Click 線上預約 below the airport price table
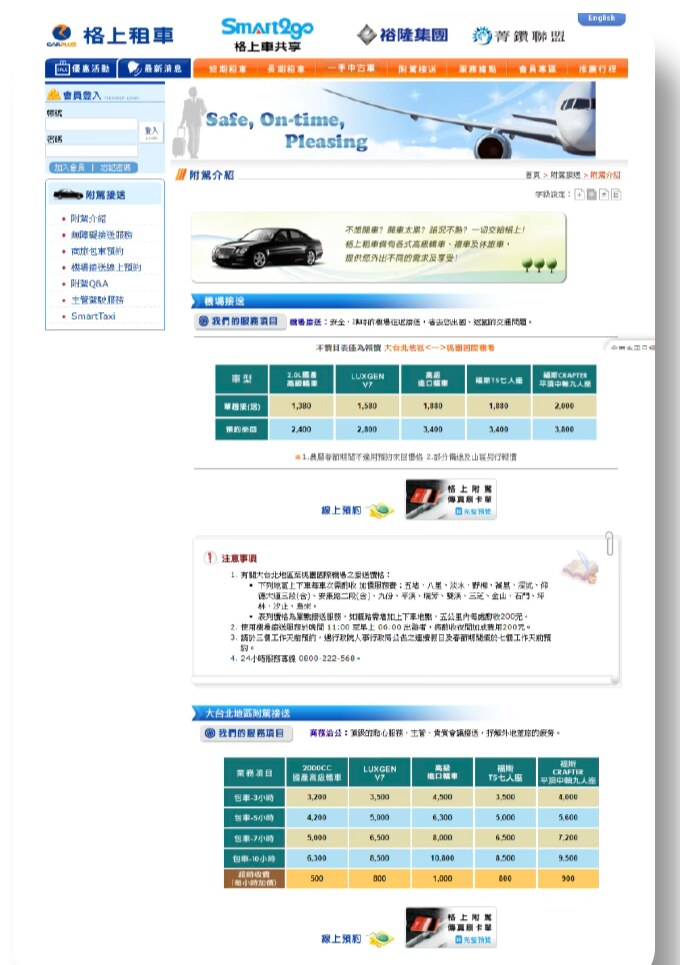Viewport: 680px width, 965px height. coord(341,510)
